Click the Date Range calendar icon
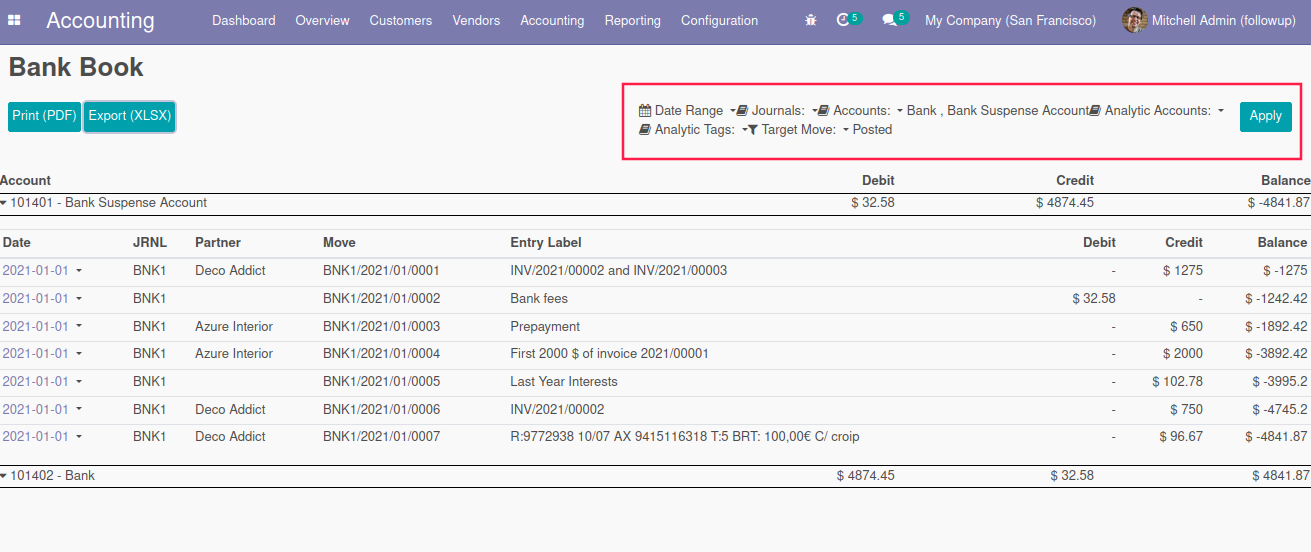The width and height of the screenshot is (1311, 552). 645,111
